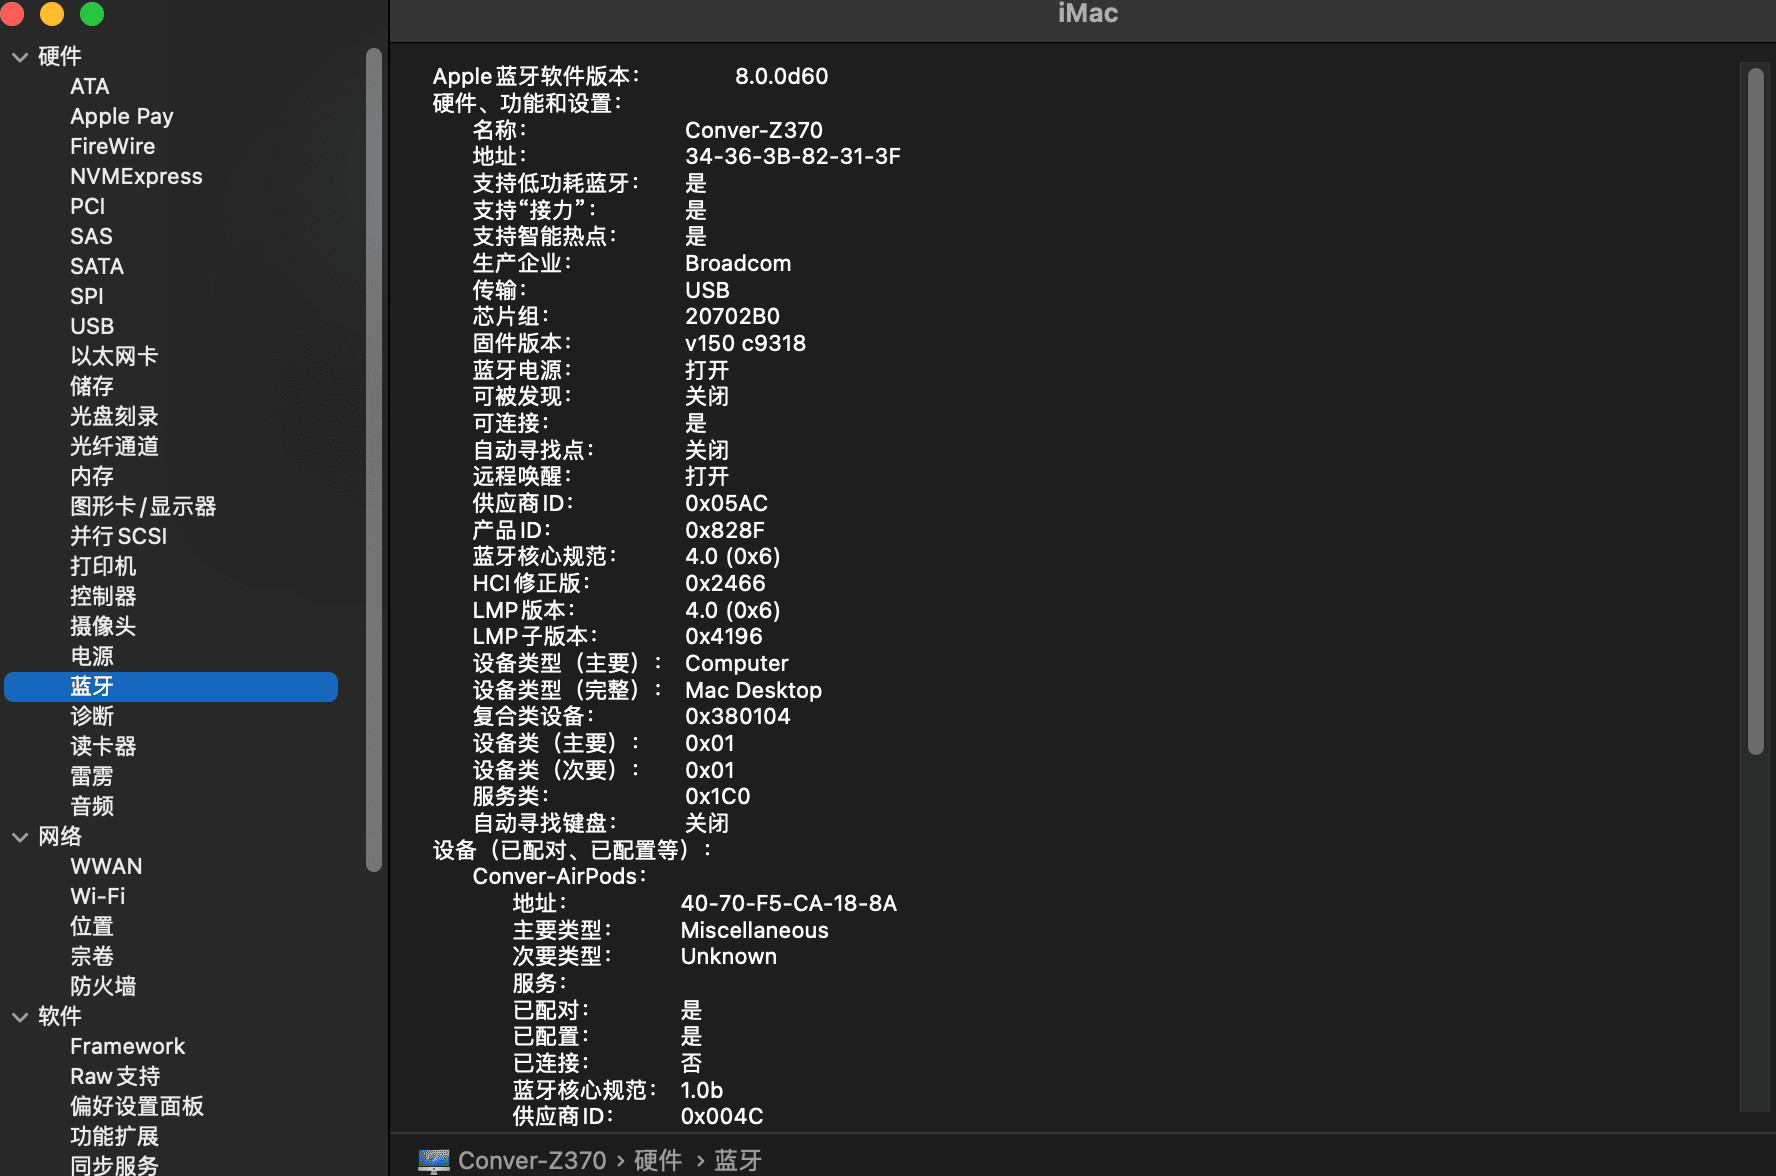Select 音频 in the sidebar

point(92,807)
